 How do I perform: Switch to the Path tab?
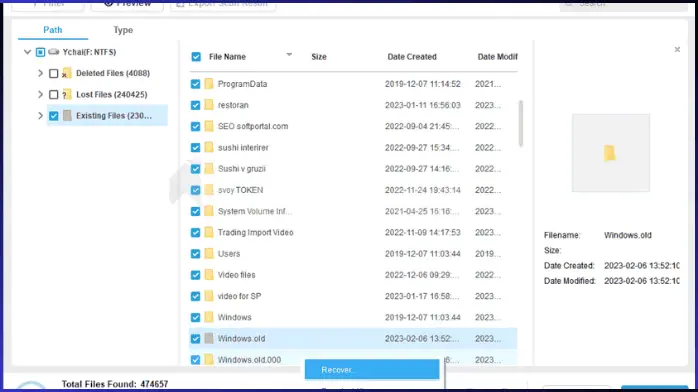53,30
